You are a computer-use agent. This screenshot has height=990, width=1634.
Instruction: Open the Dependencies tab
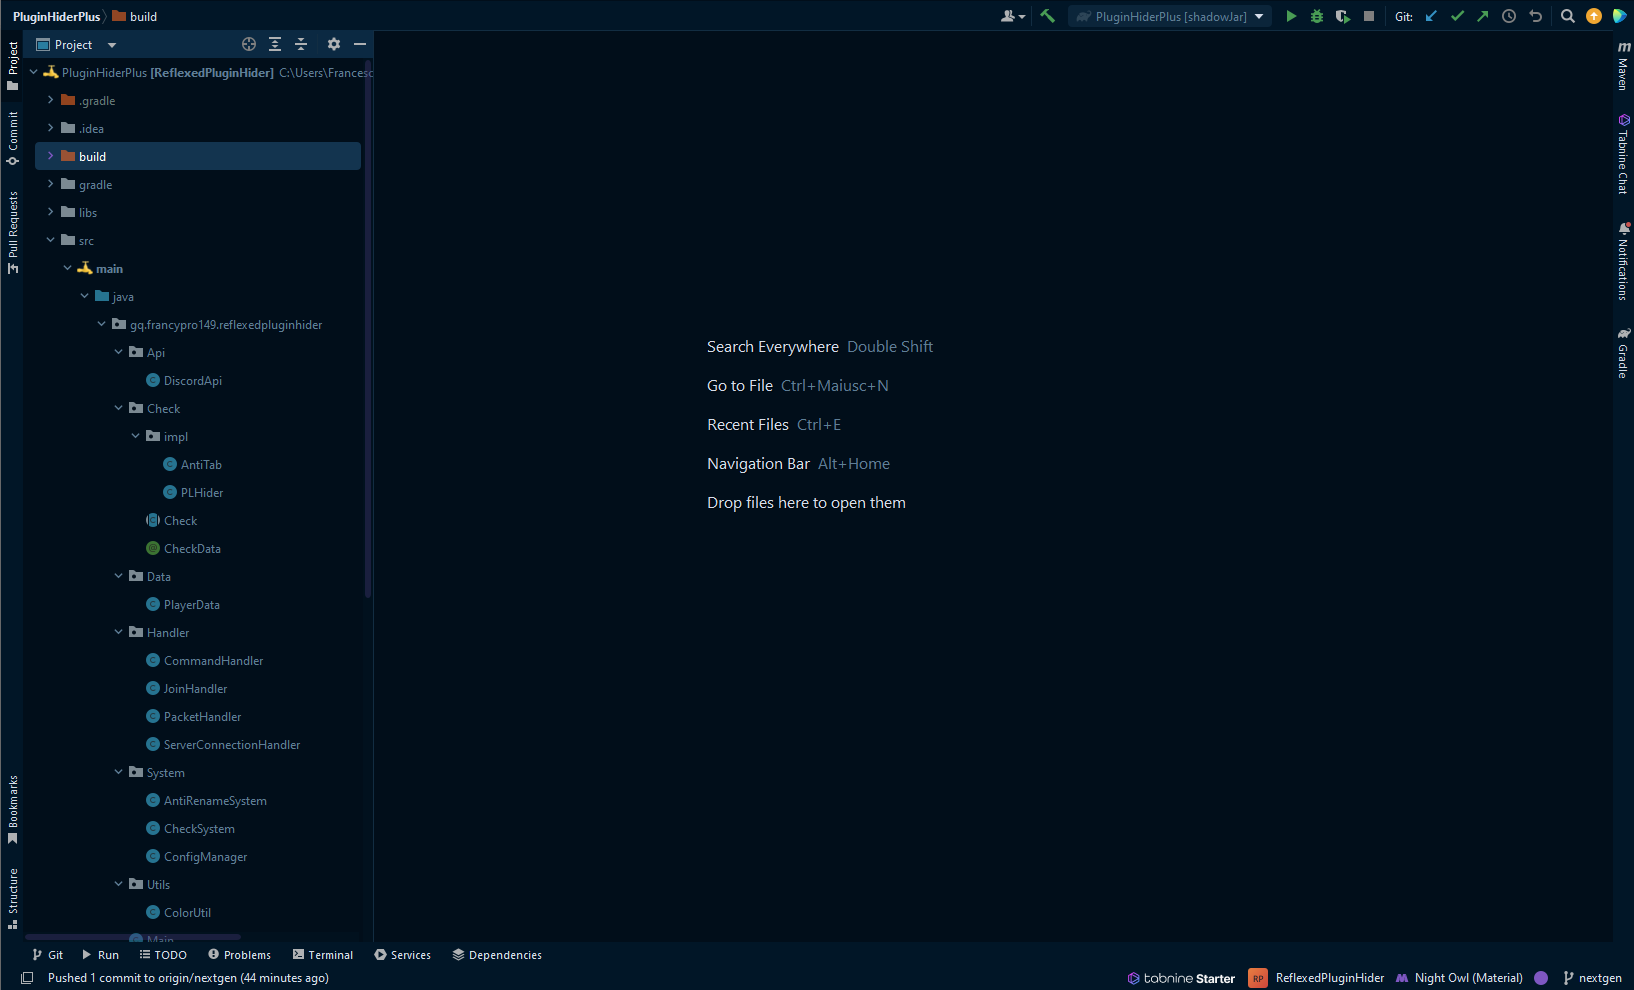click(497, 955)
